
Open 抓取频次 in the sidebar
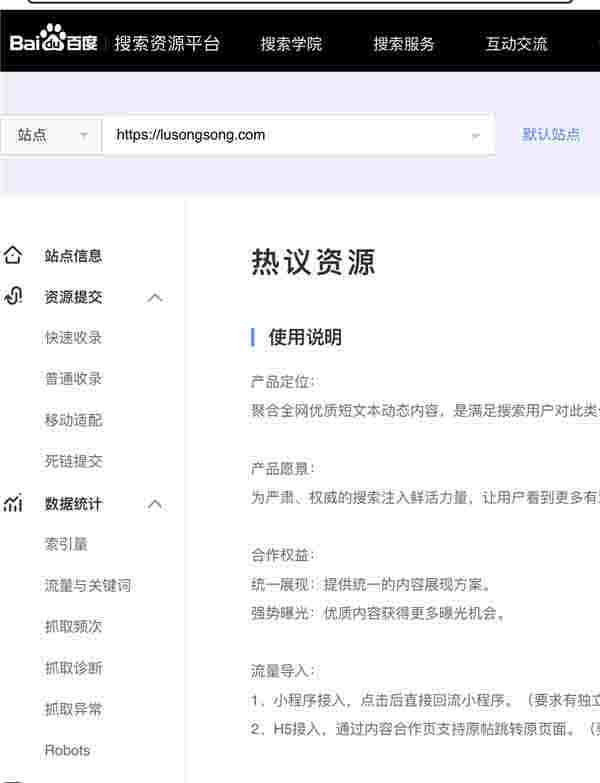click(73, 626)
